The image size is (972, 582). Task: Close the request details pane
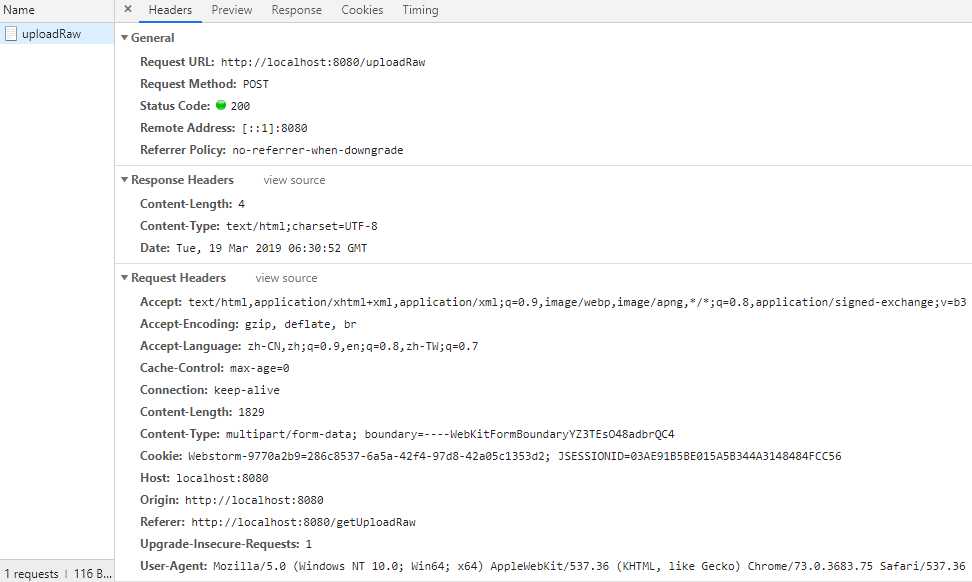[128, 9]
